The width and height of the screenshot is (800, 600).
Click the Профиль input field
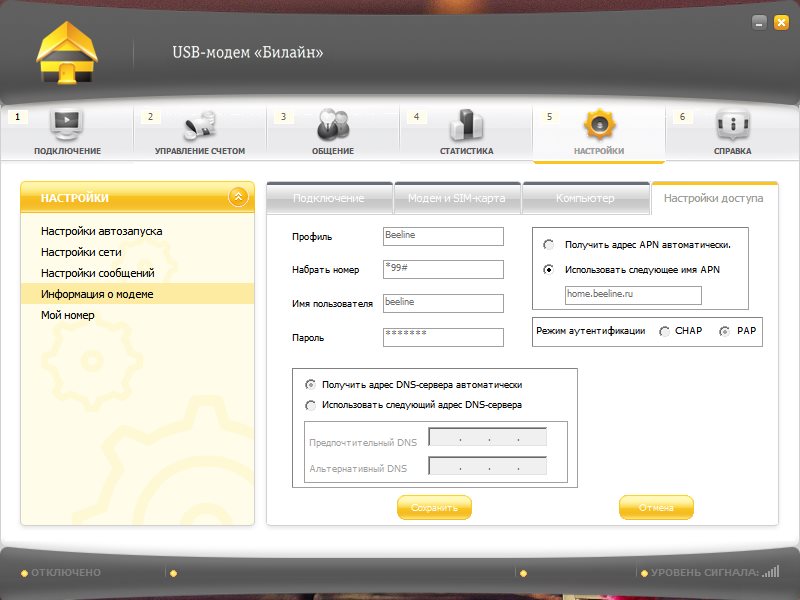click(x=443, y=236)
